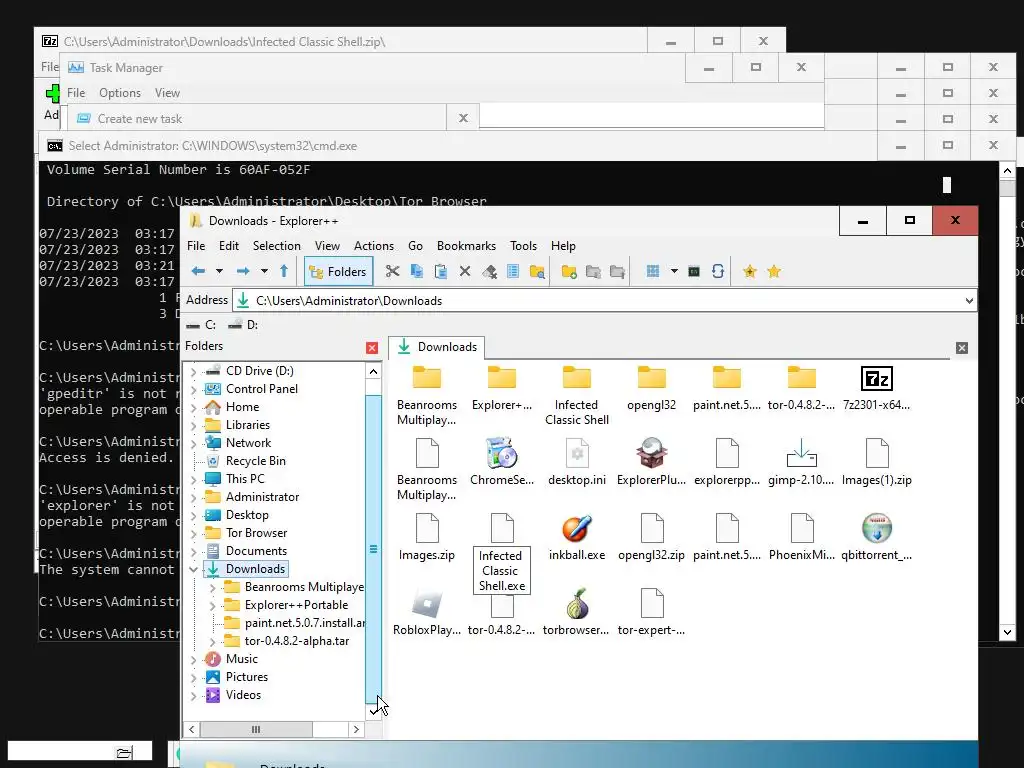The image size is (1024, 768).
Task: Copy selected items via toolbar icon
Action: pos(417,271)
